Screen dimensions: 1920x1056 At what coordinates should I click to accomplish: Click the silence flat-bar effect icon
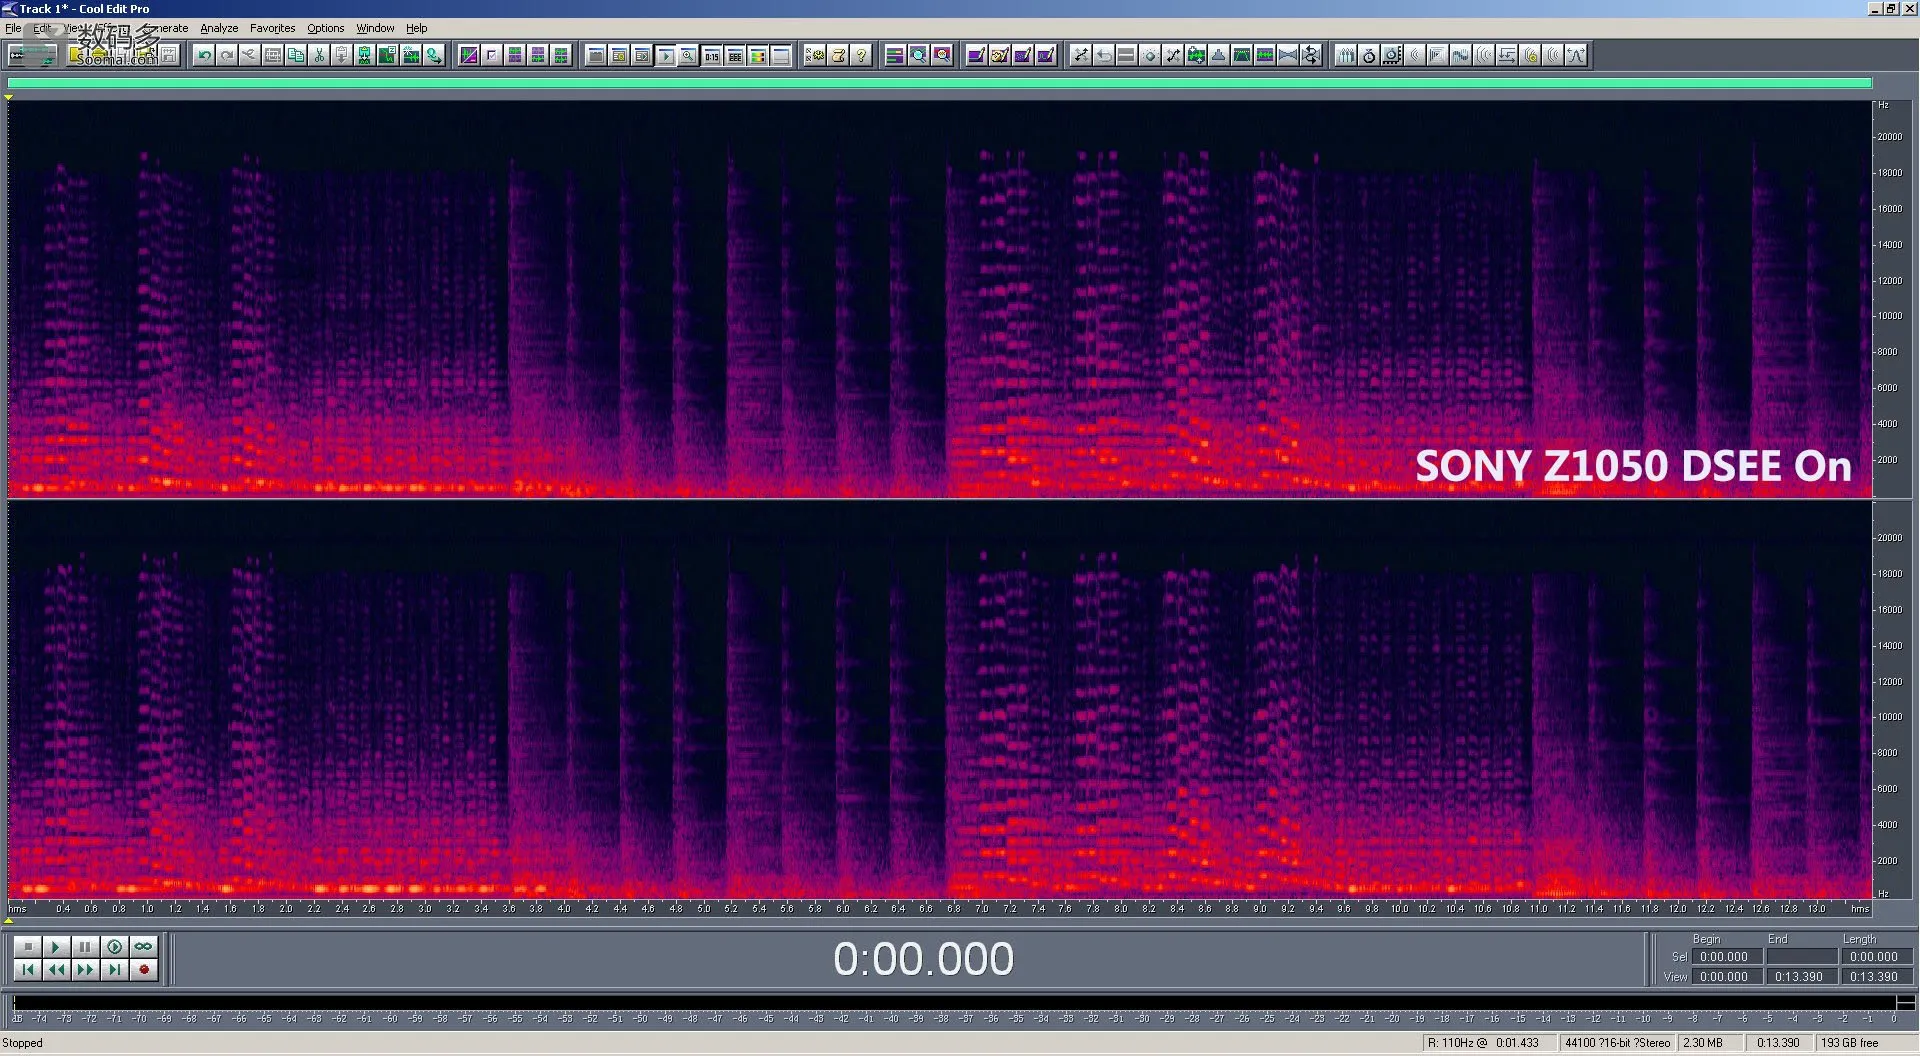tap(1126, 55)
